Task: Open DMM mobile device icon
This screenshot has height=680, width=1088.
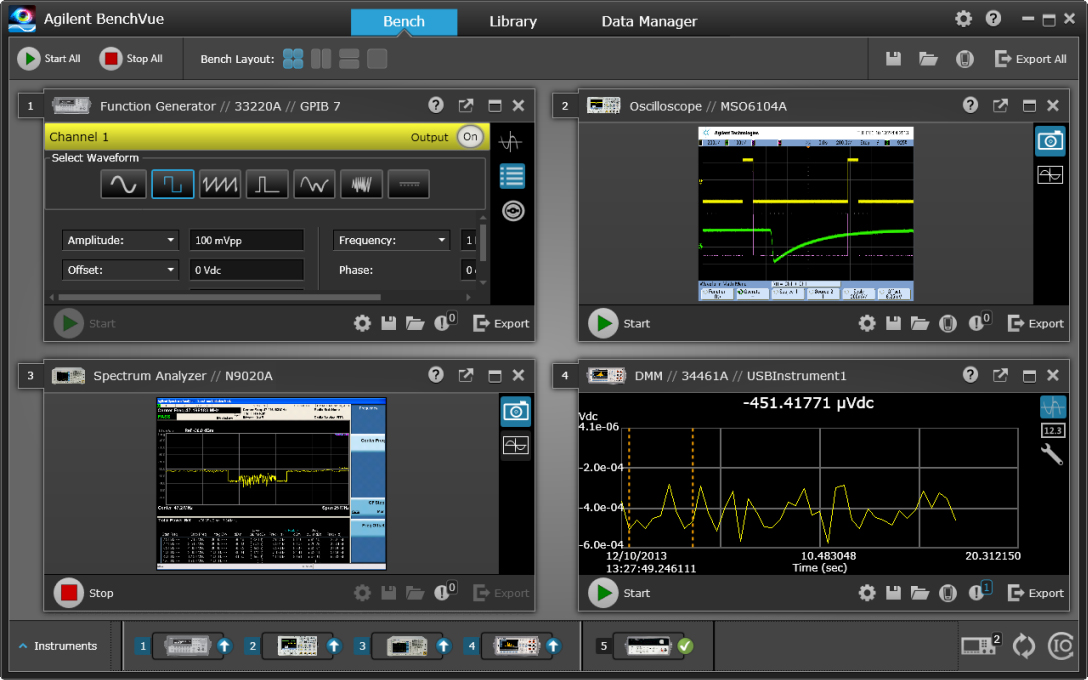Action: (948, 593)
